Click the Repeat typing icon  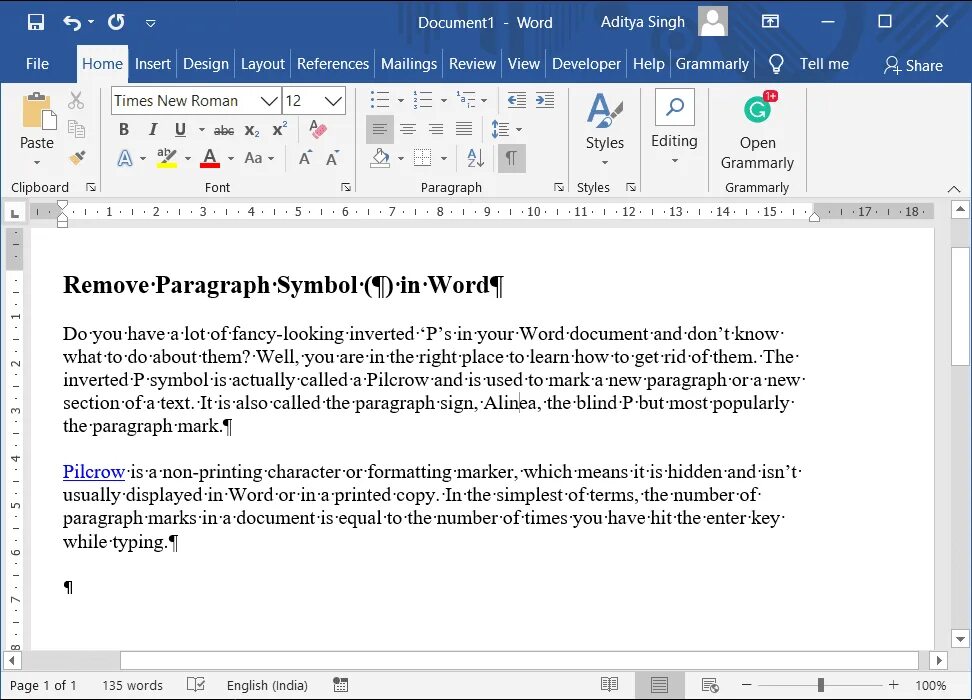click(116, 22)
